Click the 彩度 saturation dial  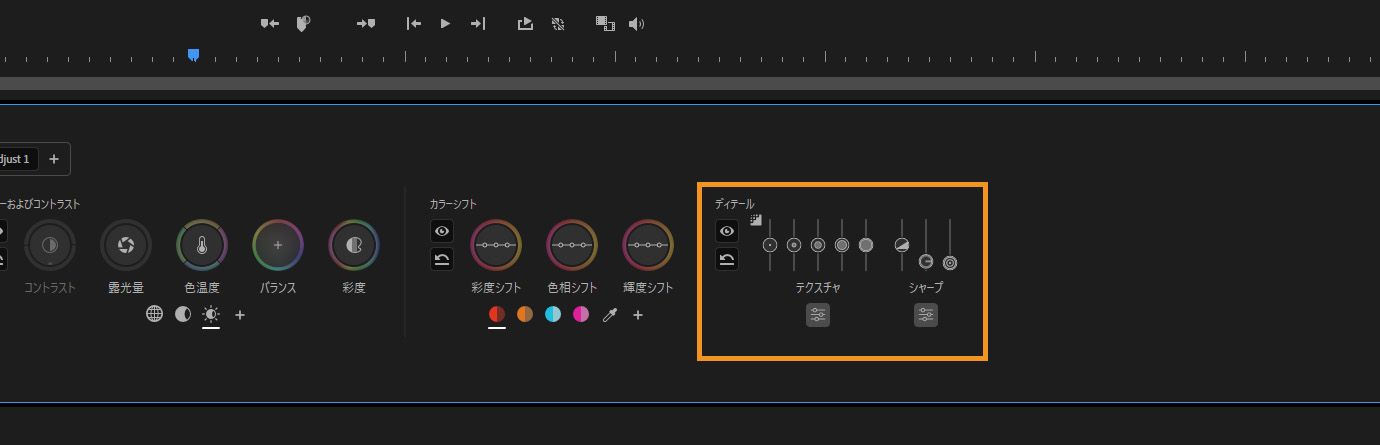[354, 245]
